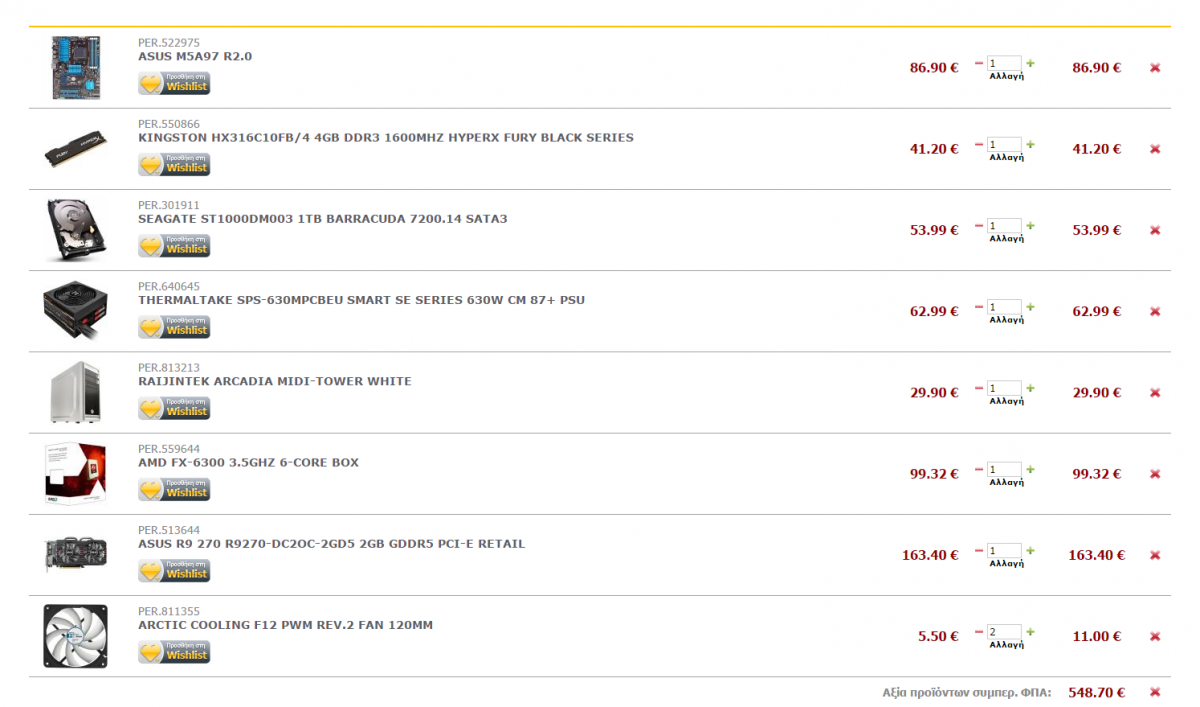Remove ASUS M5A97 R2.0 from the cart
This screenshot has width=1200, height=707.
coord(1155,68)
